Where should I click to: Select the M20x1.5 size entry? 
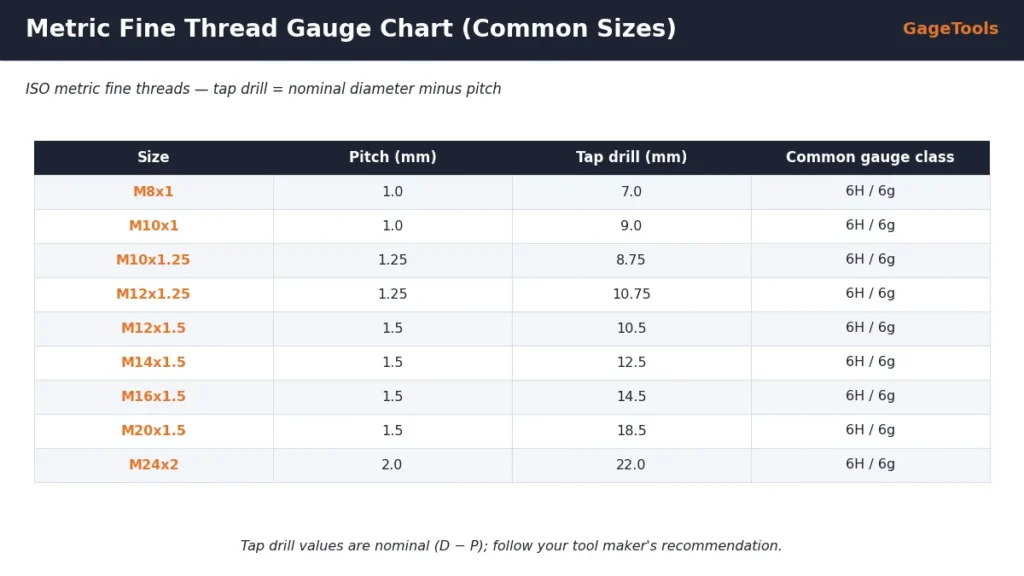point(153,430)
